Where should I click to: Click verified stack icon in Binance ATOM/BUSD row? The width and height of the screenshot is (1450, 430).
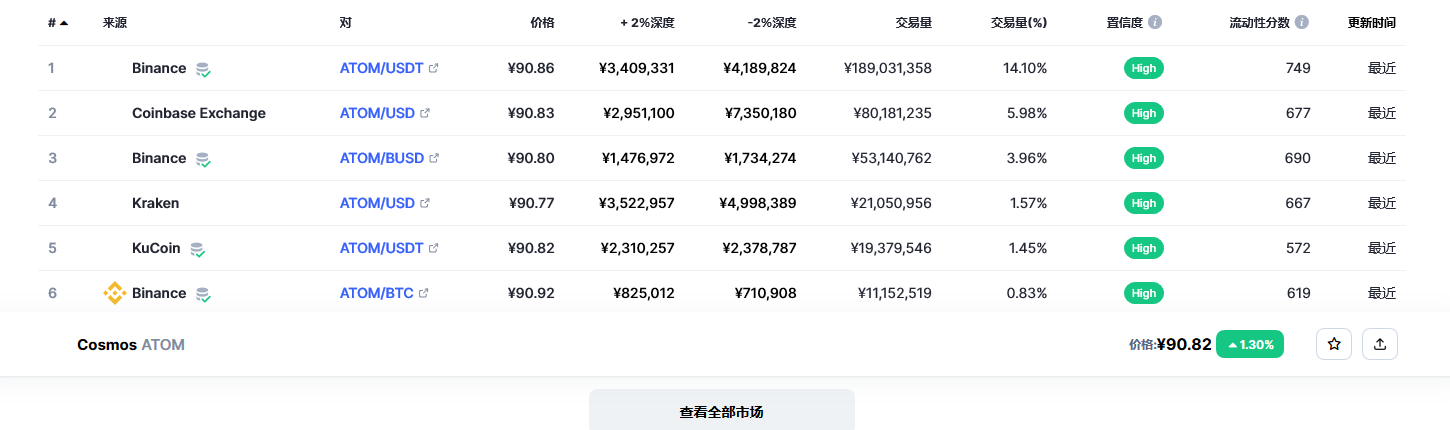tap(203, 159)
